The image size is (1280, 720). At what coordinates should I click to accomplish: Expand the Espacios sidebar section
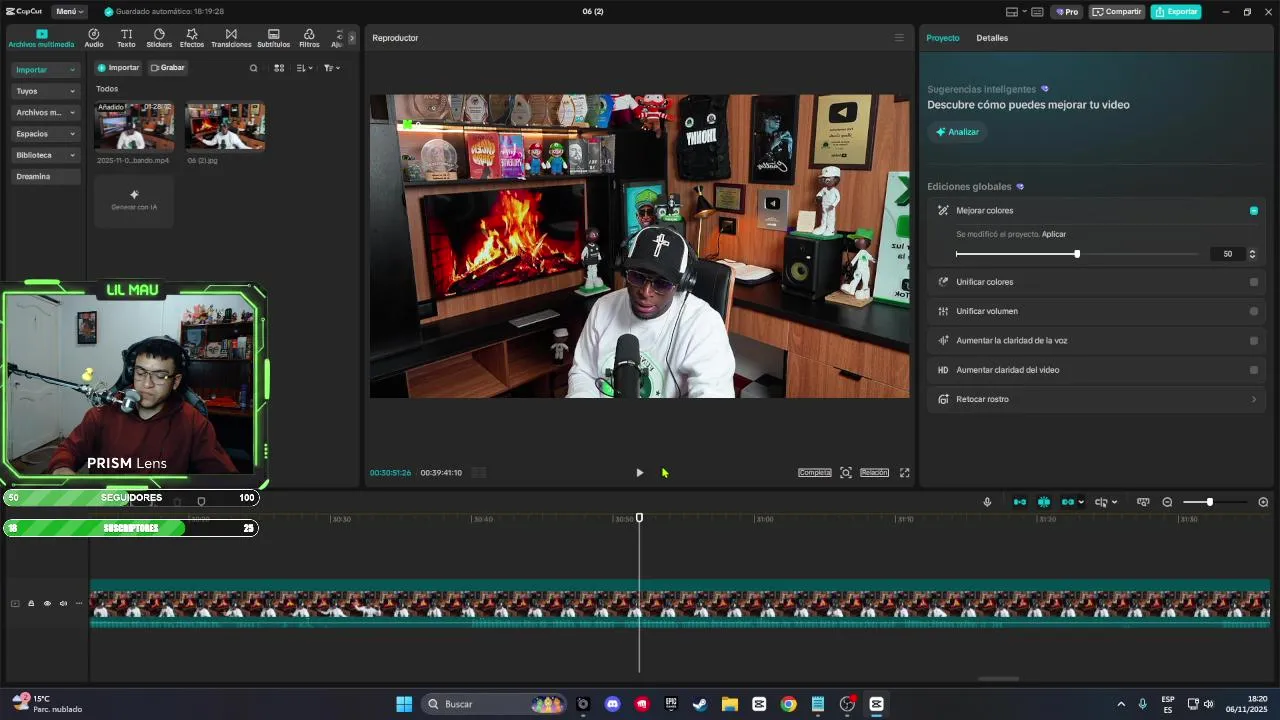pos(45,134)
